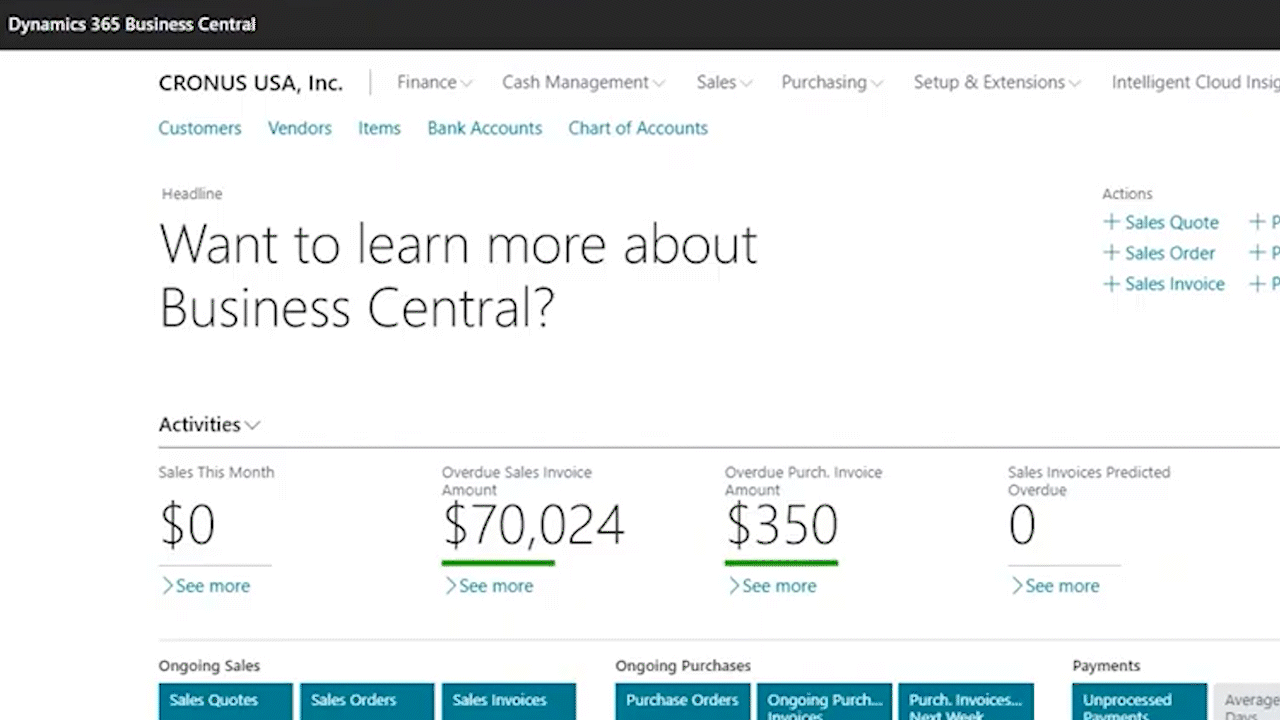Open the Ongoing Purch... Invoices tile
Screen dimensions: 1280x720
(824, 701)
